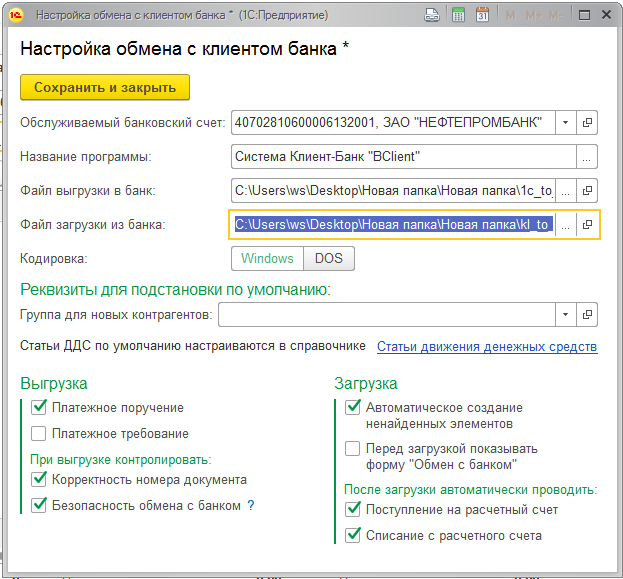623x579 pixels.
Task: Toggle Автоматическое создание ненайденных элементов checkbox
Action: [353, 407]
